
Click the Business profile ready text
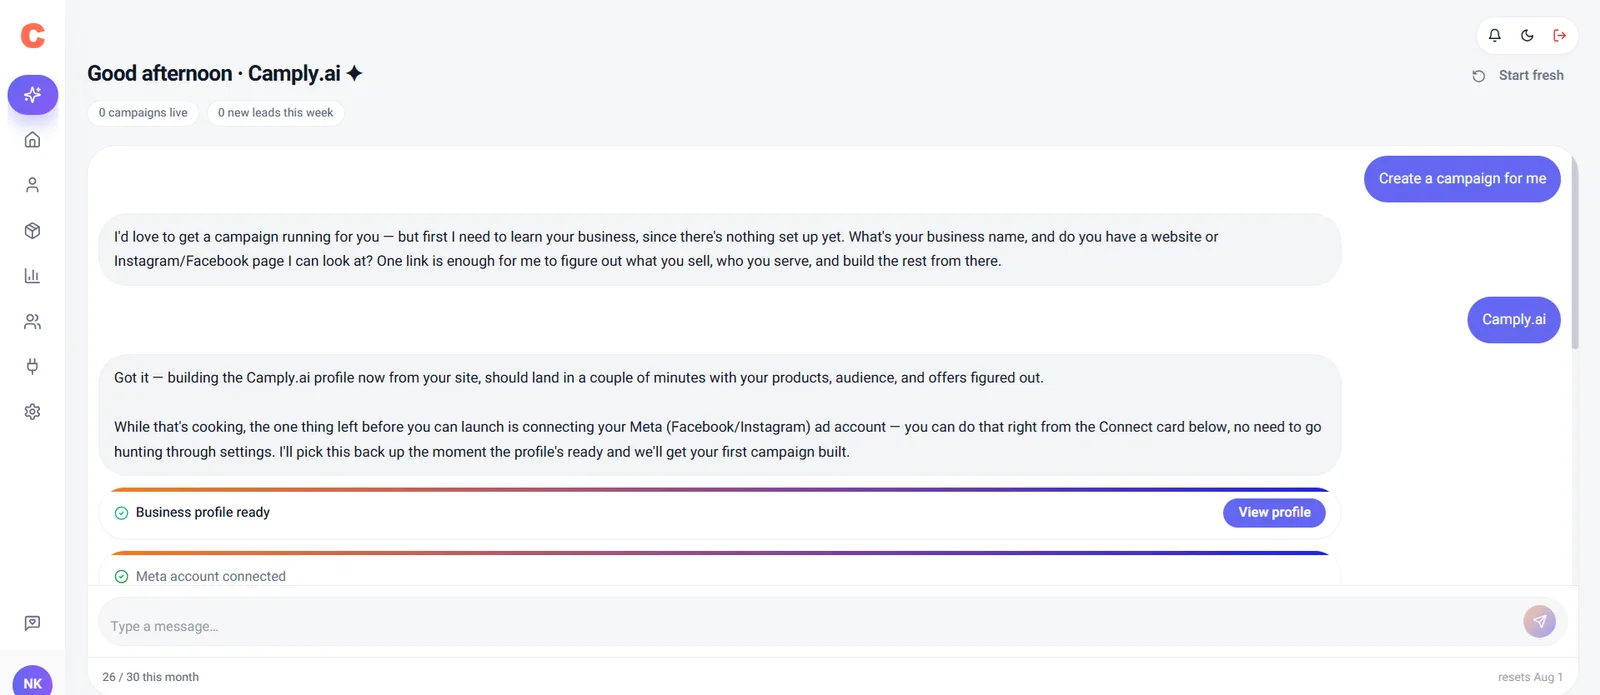tap(203, 512)
